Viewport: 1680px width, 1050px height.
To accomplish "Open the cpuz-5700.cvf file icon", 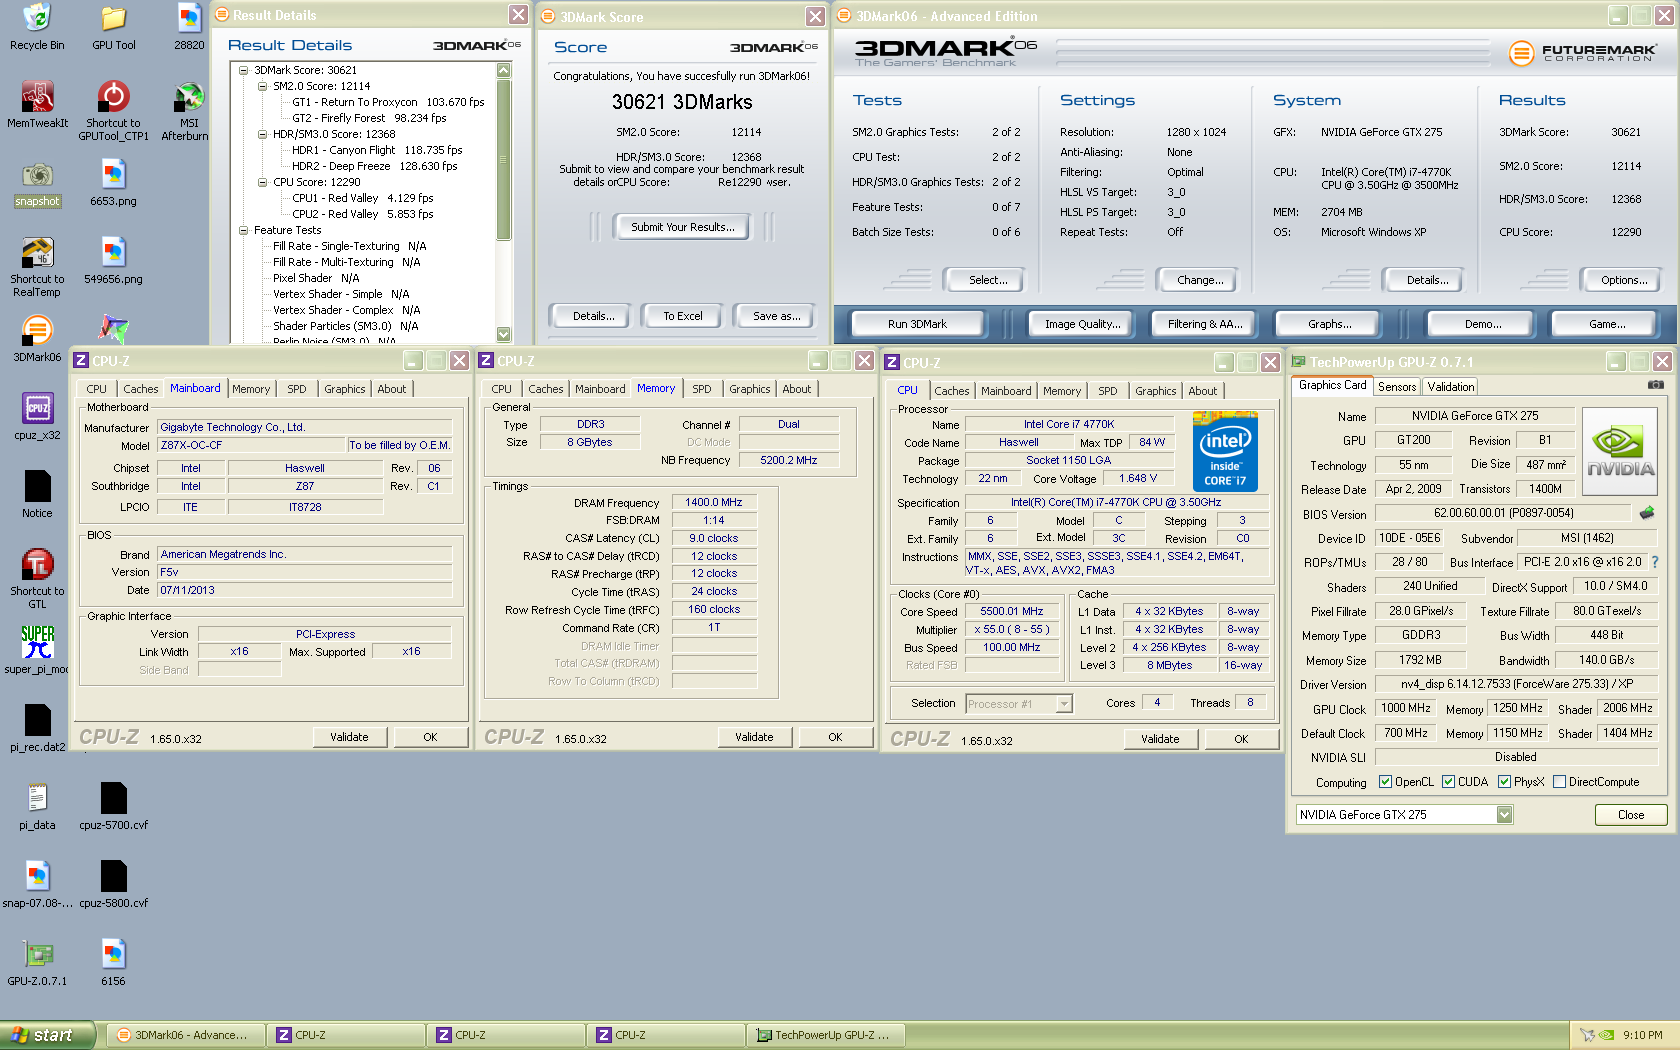I will [x=113, y=806].
